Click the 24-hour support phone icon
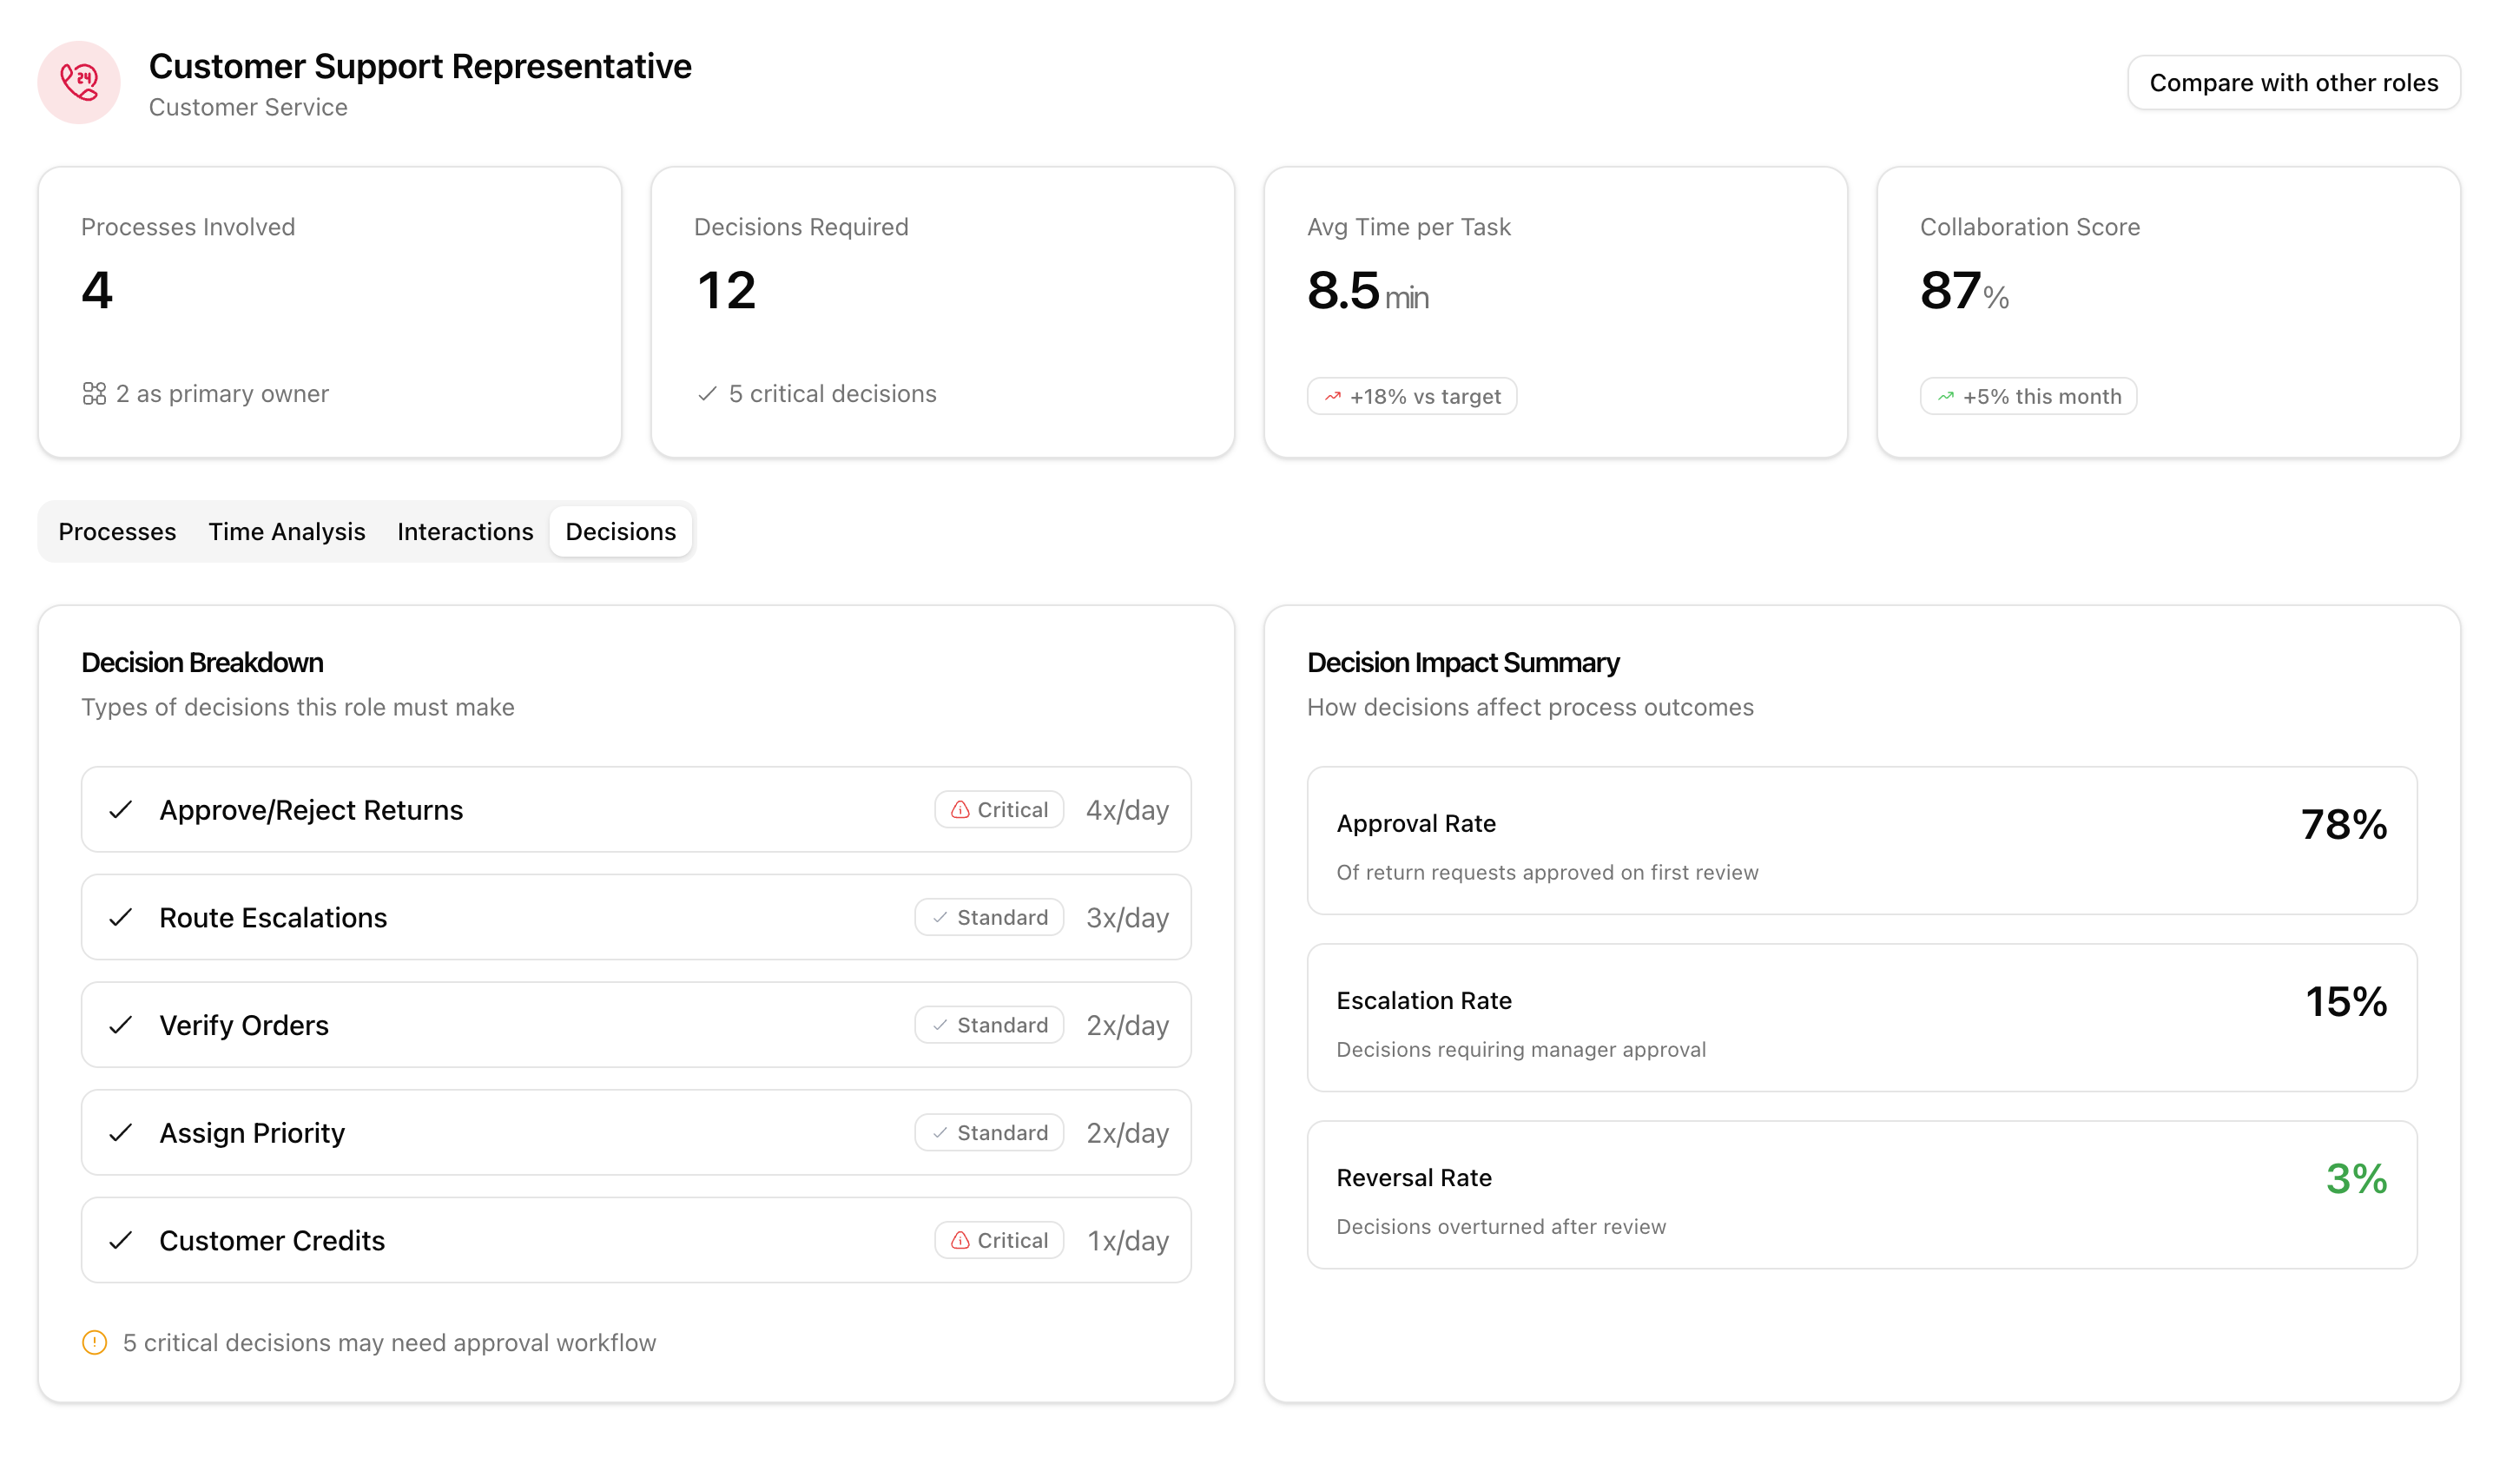The width and height of the screenshot is (2493, 1484). coord(79,82)
